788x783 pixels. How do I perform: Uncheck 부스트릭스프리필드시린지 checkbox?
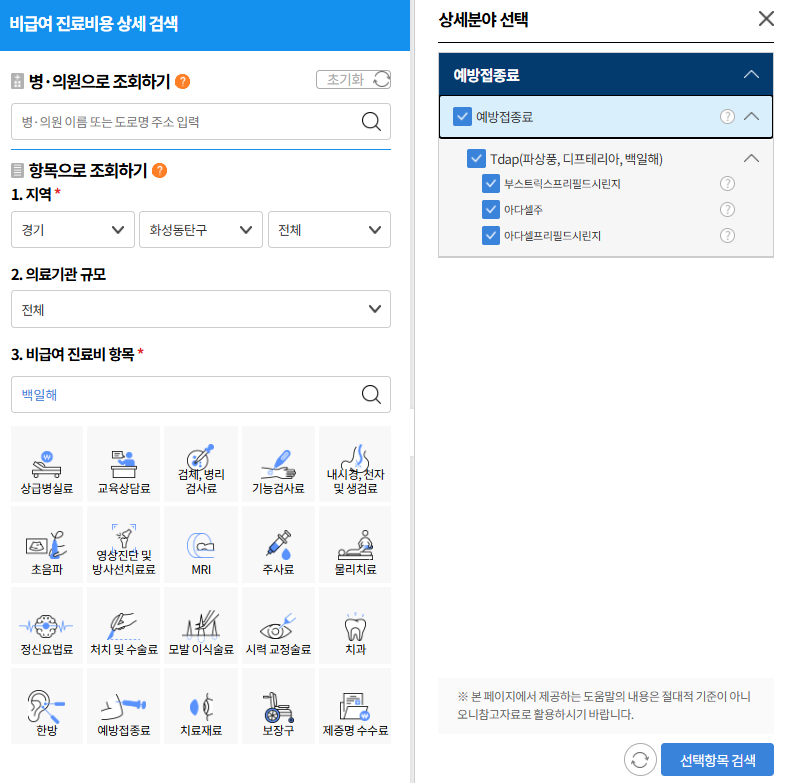pyautogui.click(x=490, y=183)
